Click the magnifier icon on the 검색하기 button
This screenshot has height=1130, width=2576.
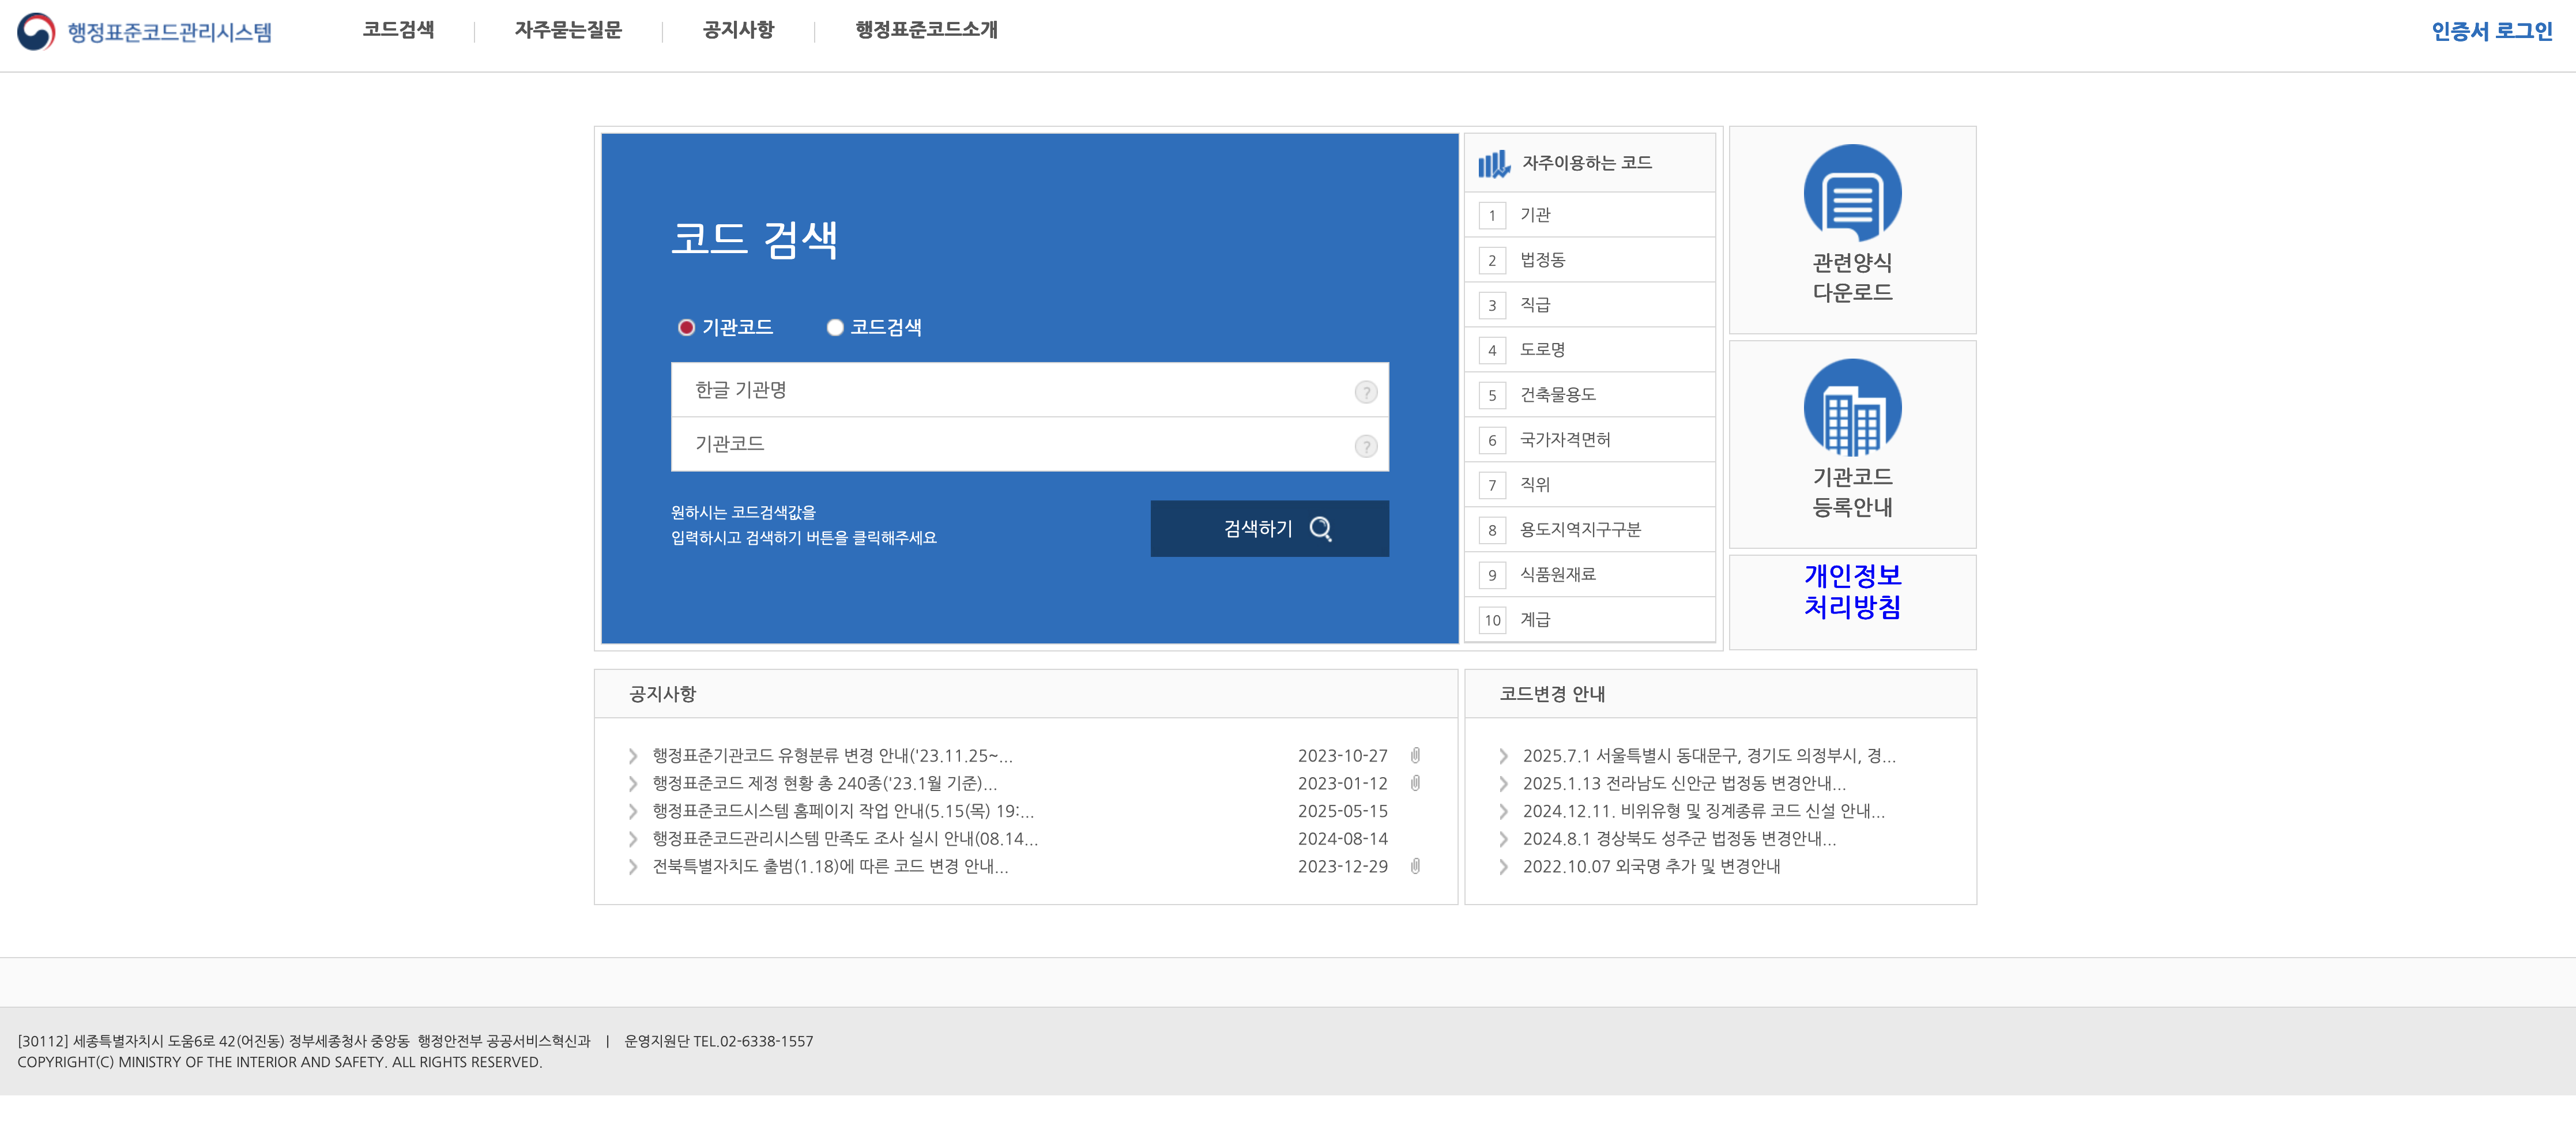(1322, 530)
